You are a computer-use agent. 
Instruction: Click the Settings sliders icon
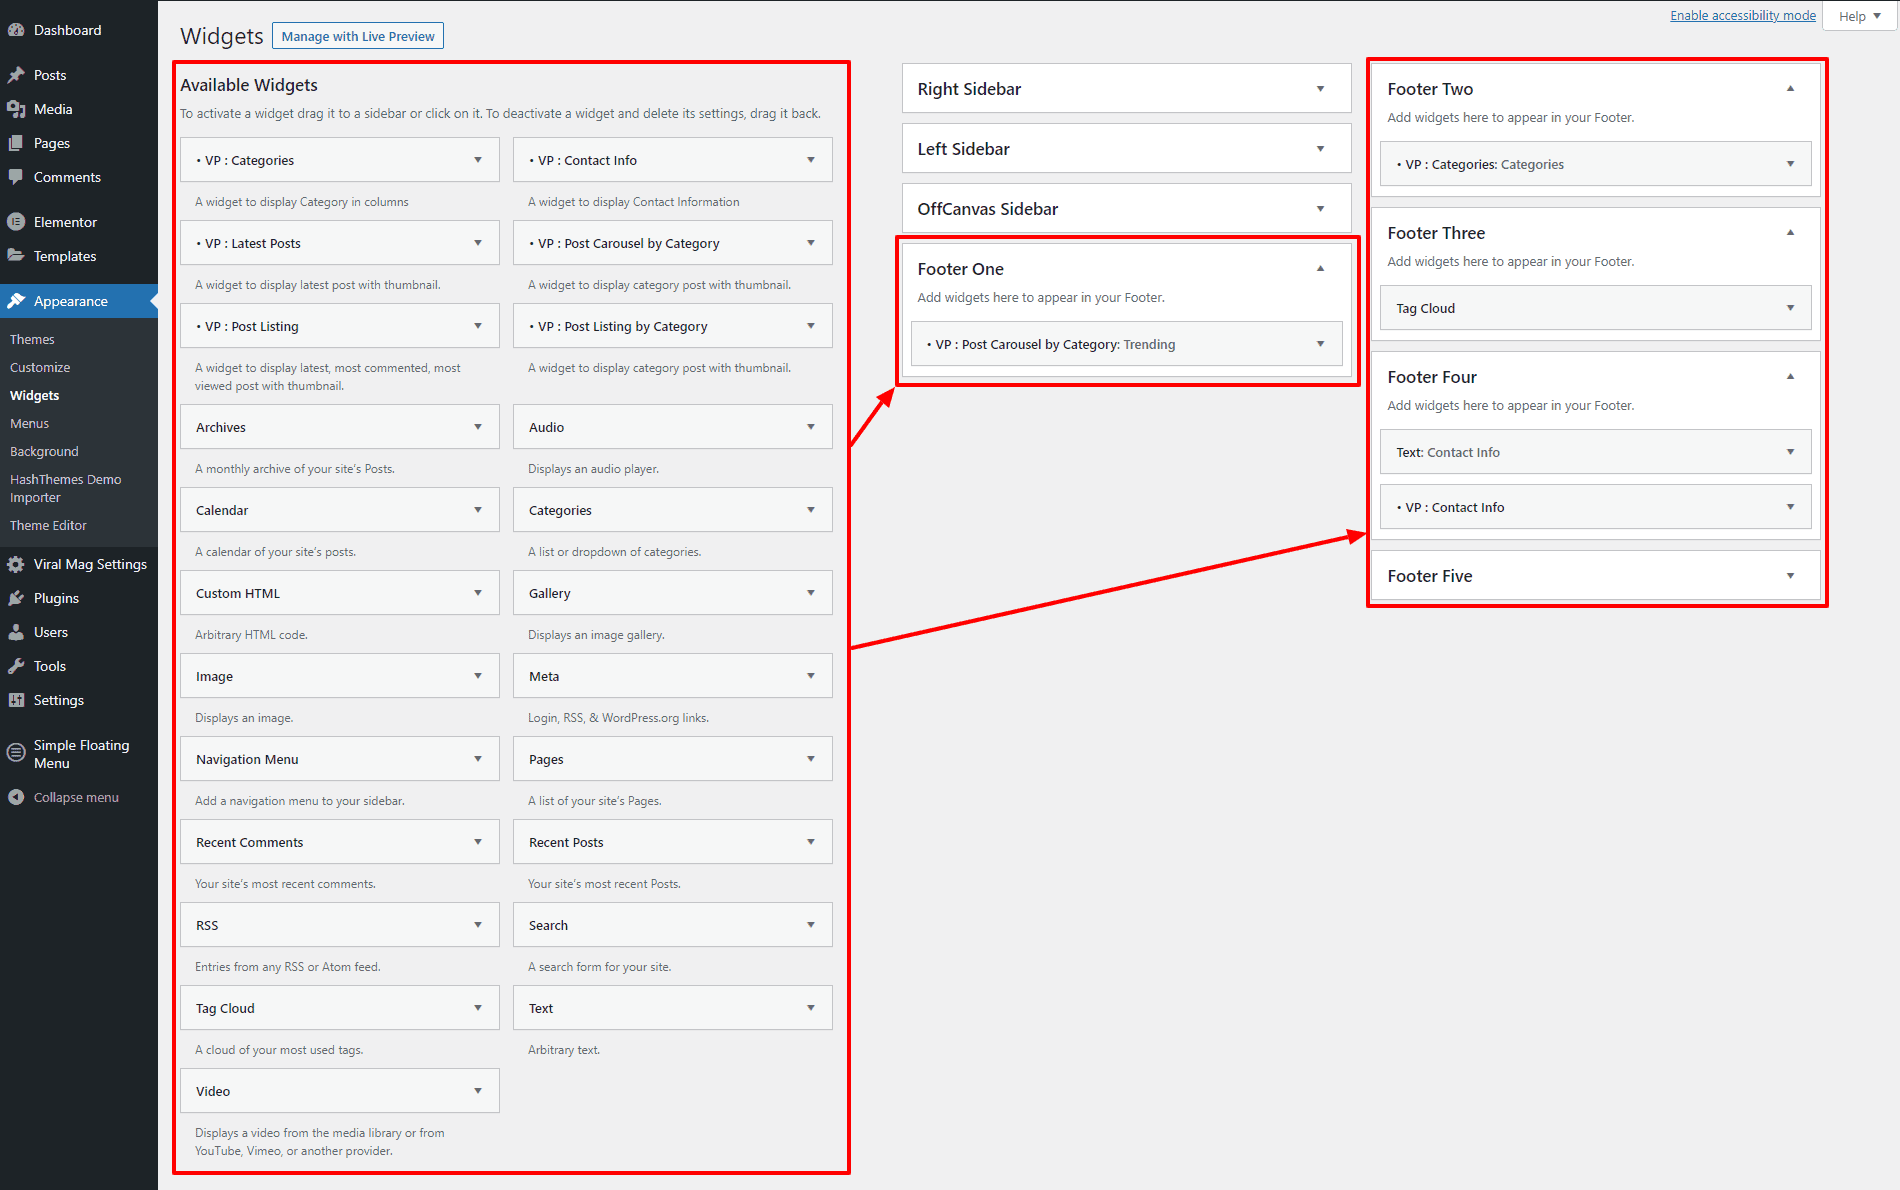pos(16,700)
